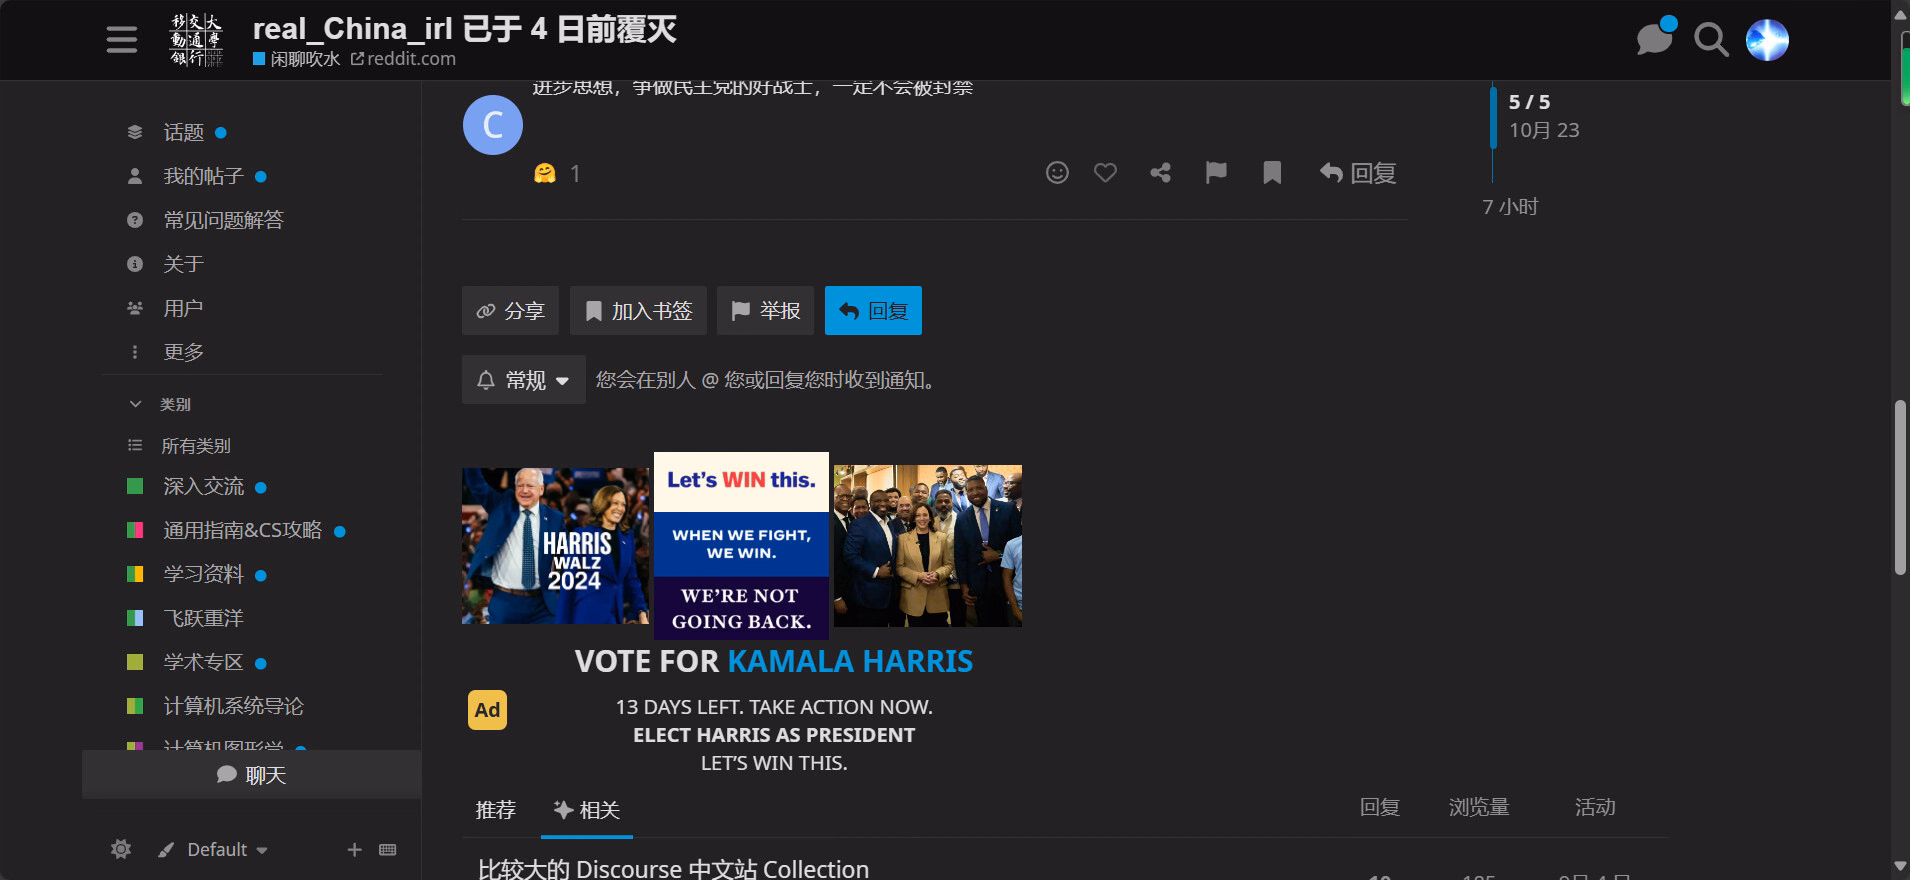1910x880 pixels.
Task: Open the 深入交流 category
Action: click(203, 487)
